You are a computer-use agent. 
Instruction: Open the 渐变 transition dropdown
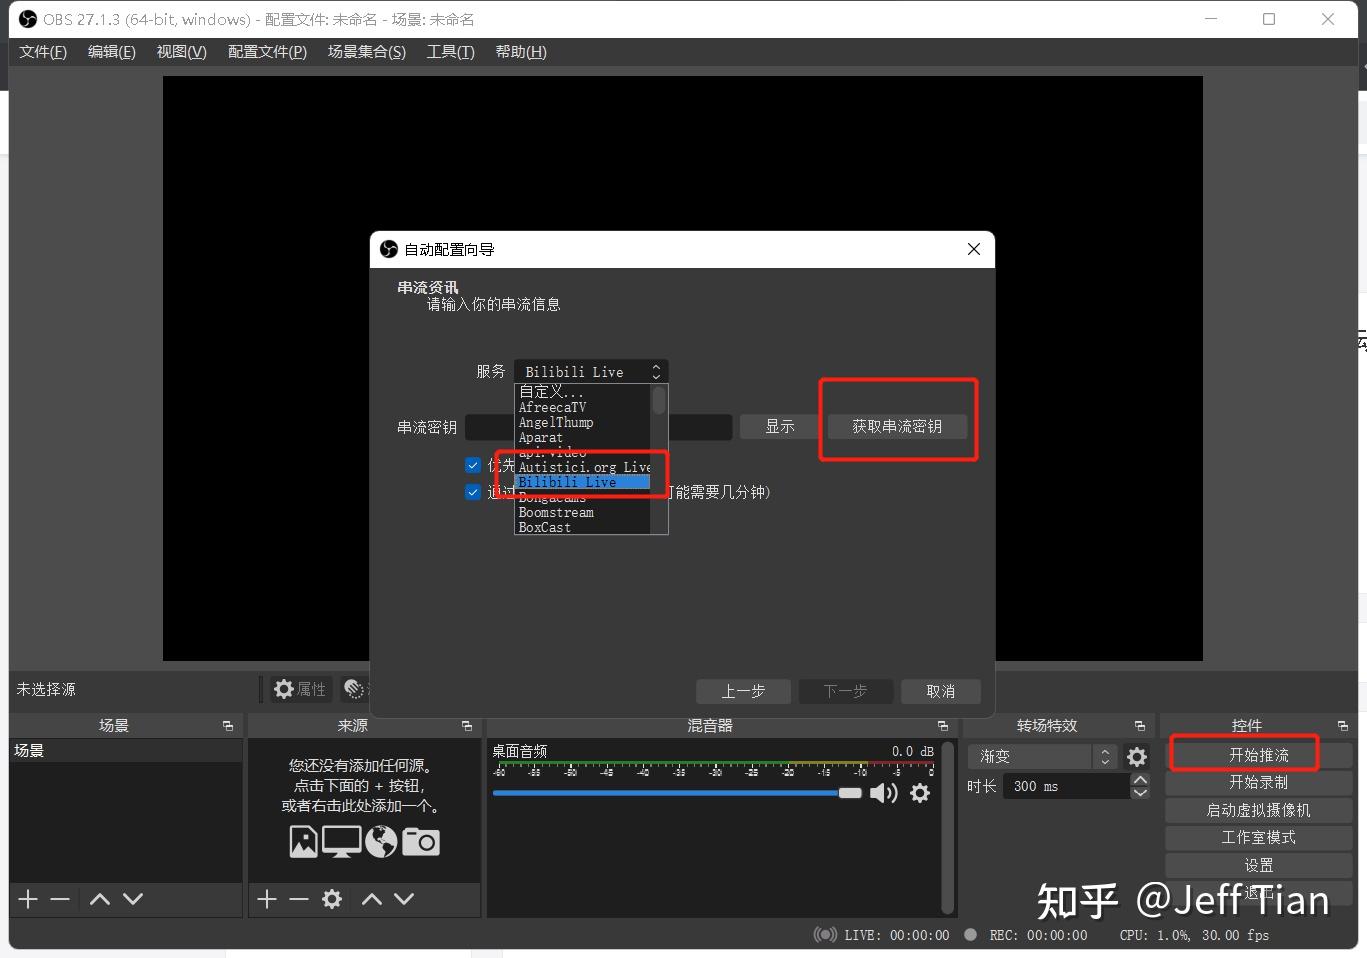pyautogui.click(x=1043, y=757)
